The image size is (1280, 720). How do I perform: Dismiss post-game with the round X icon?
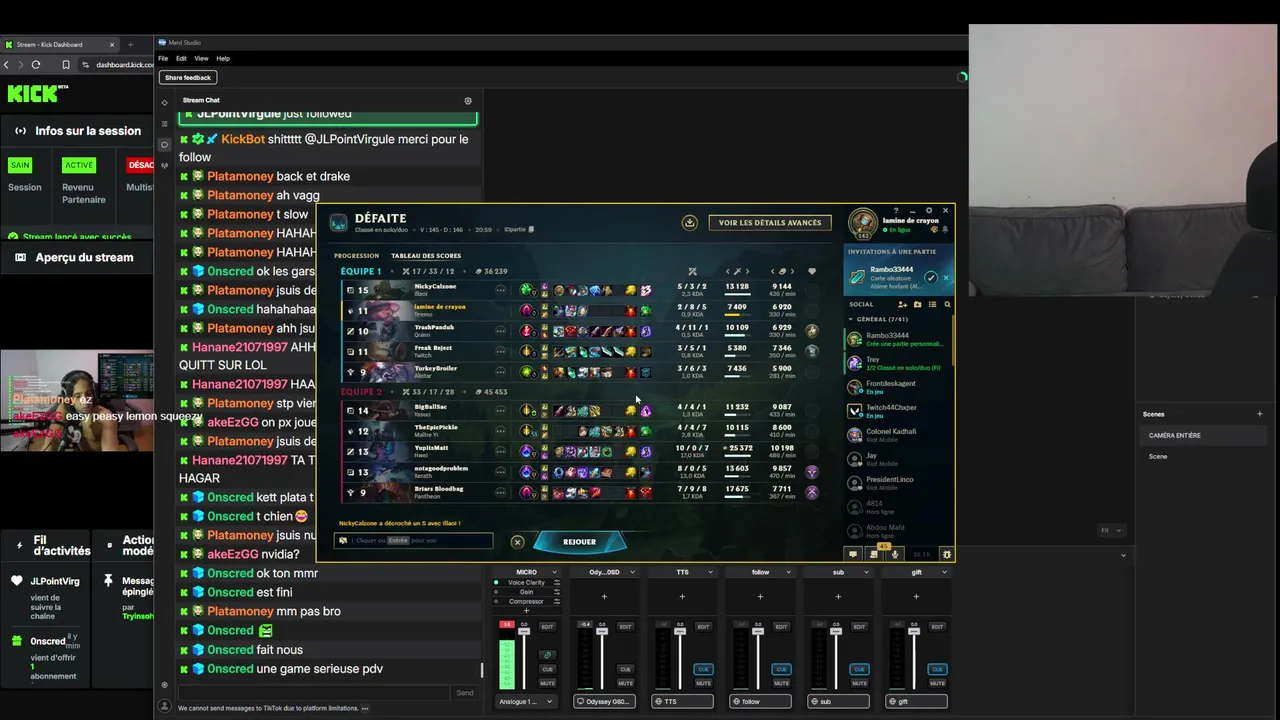coord(517,542)
